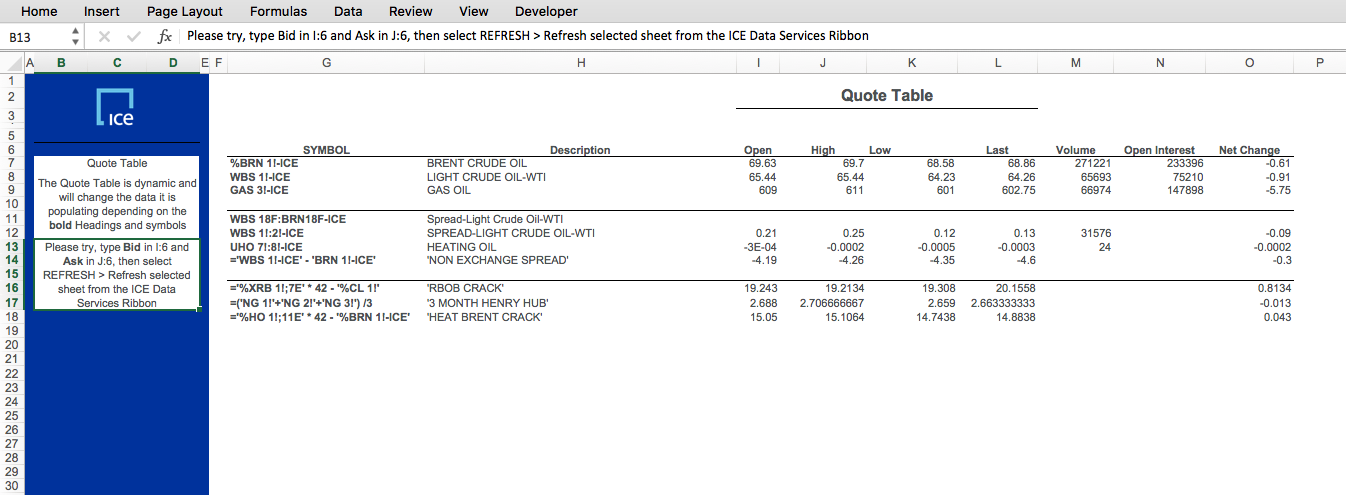Open the Insert ribbon tab

[x=102, y=12]
